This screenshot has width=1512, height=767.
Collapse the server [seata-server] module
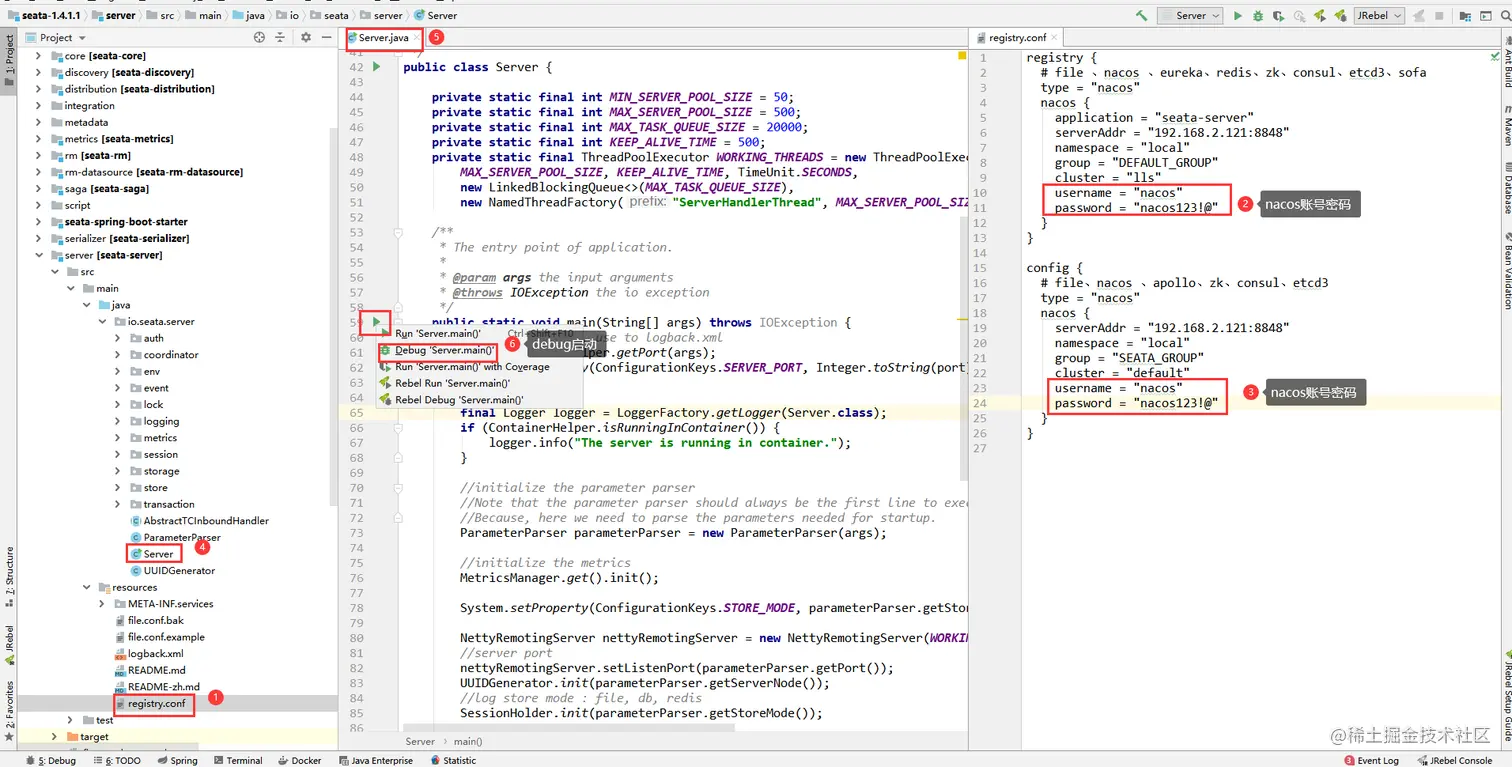[x=38, y=255]
